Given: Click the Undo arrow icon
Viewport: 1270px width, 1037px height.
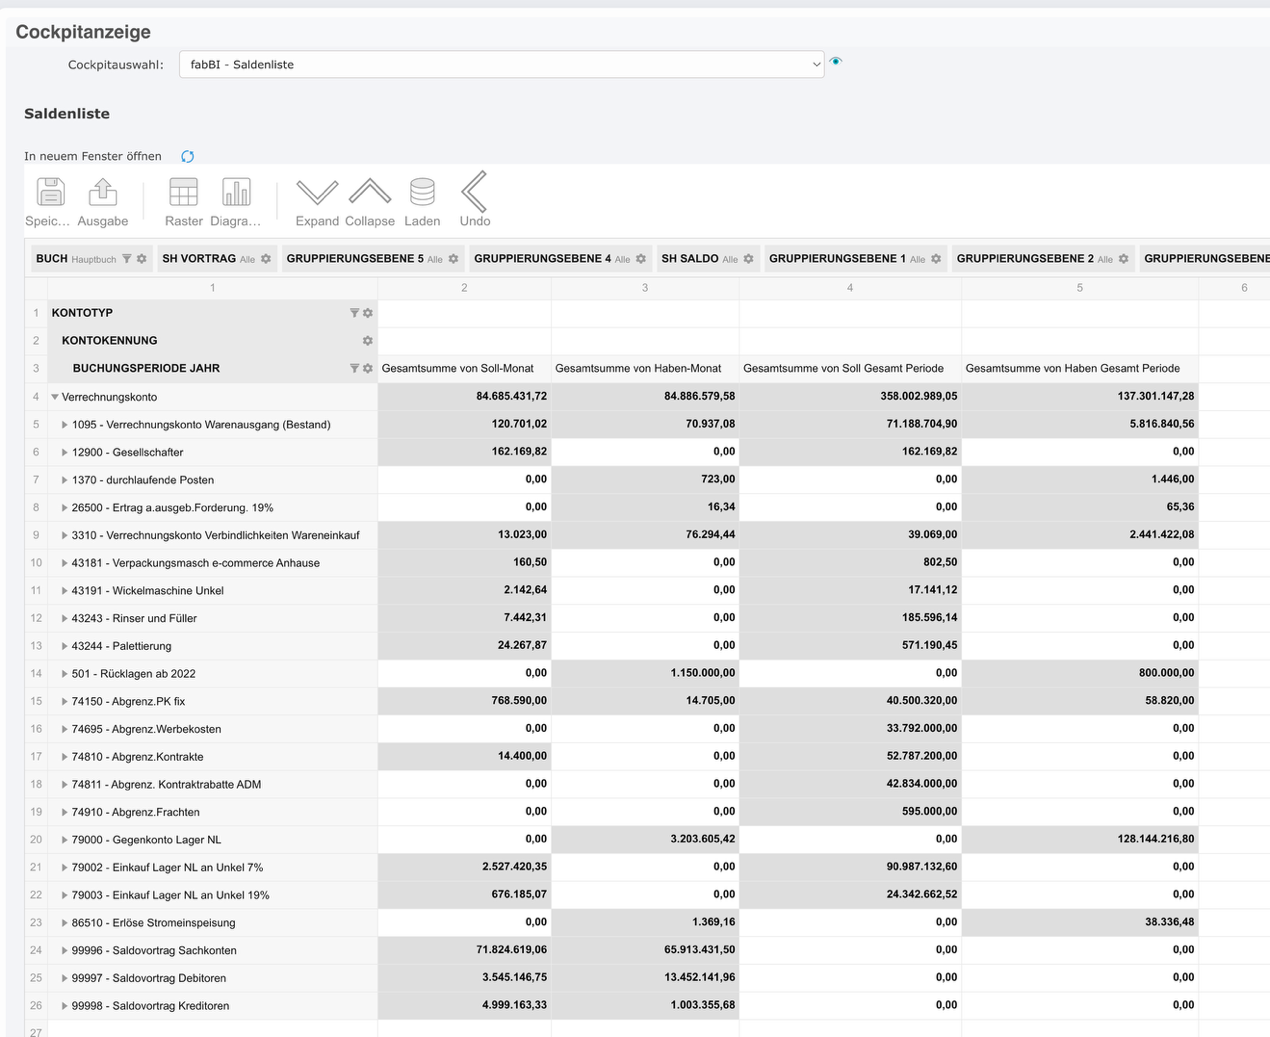Looking at the screenshot, I should [x=474, y=192].
